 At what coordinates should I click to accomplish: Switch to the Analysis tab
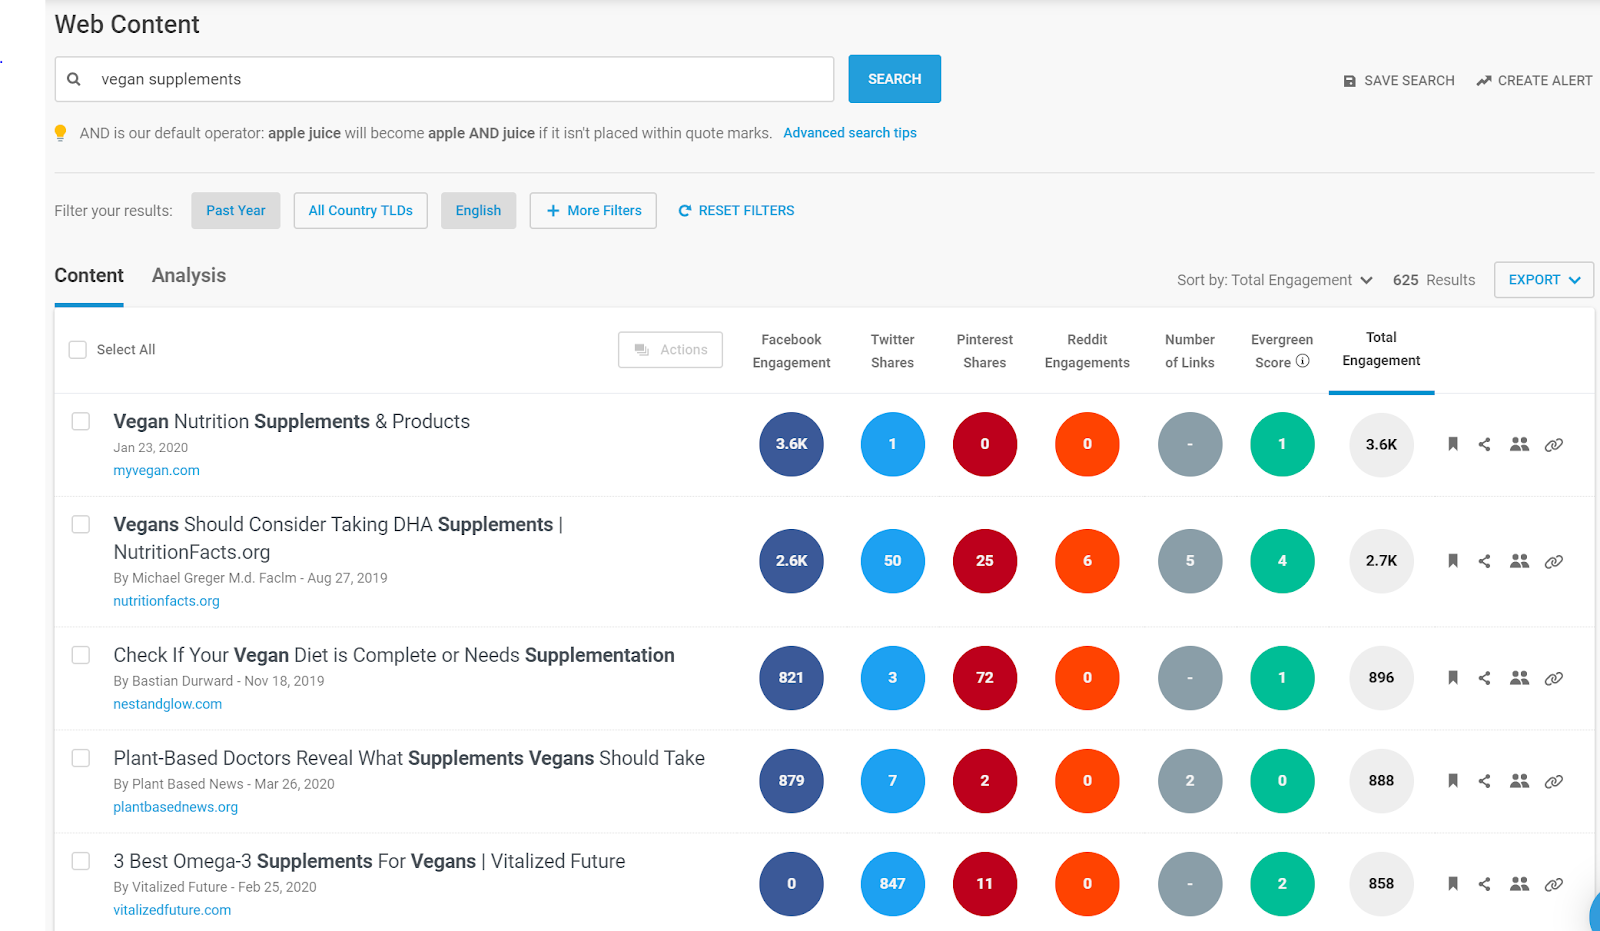[x=189, y=276]
